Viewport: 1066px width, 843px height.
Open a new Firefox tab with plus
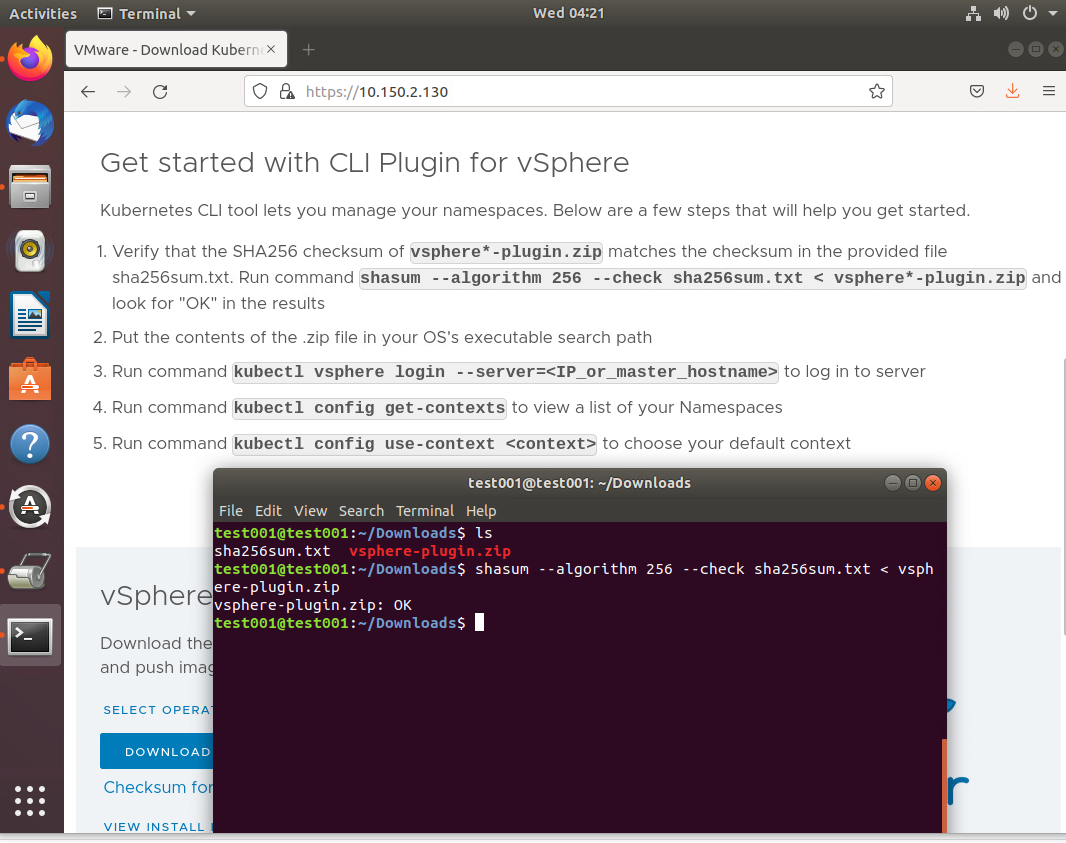(x=308, y=50)
